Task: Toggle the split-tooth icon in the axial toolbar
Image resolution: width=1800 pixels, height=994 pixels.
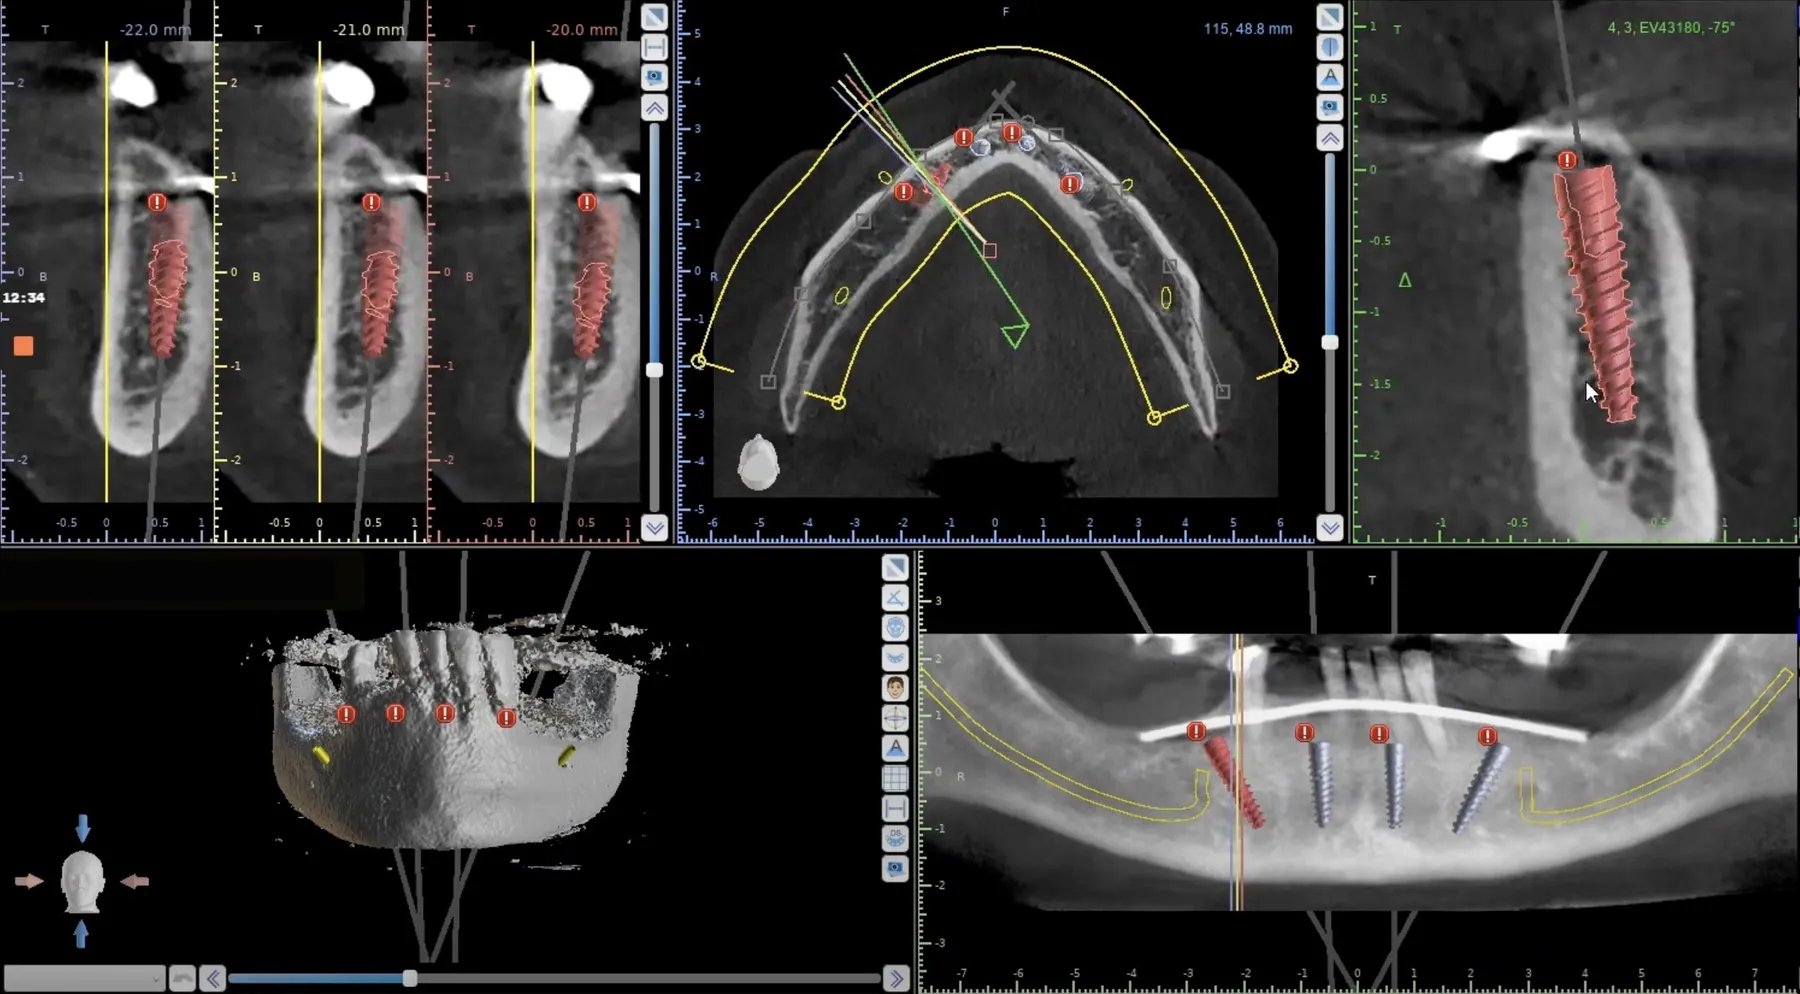Action: point(1329,47)
